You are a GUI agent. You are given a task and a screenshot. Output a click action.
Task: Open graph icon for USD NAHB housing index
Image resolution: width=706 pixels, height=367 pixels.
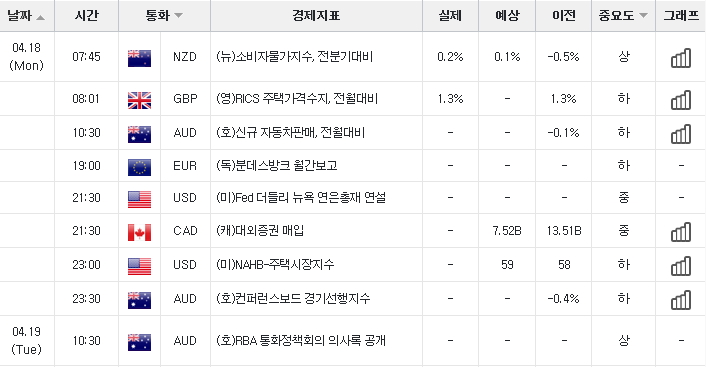coord(681,266)
